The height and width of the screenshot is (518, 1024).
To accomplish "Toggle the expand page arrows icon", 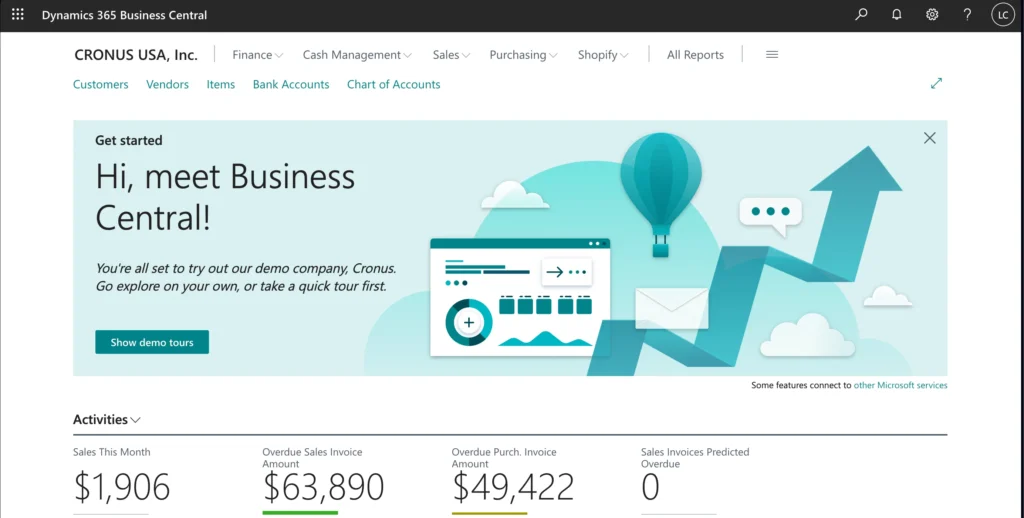I will tap(936, 84).
